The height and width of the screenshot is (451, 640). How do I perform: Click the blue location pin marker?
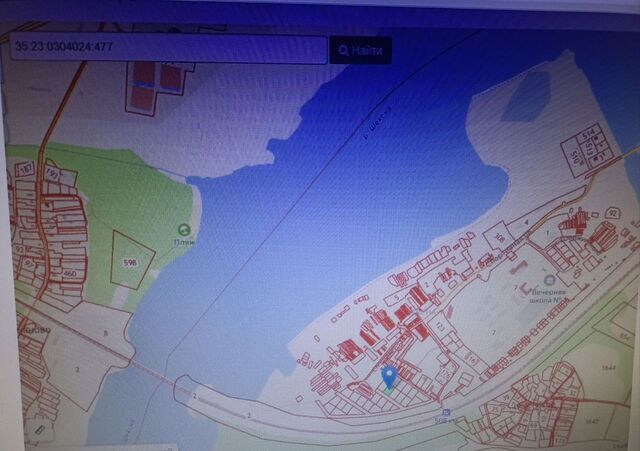(x=389, y=378)
